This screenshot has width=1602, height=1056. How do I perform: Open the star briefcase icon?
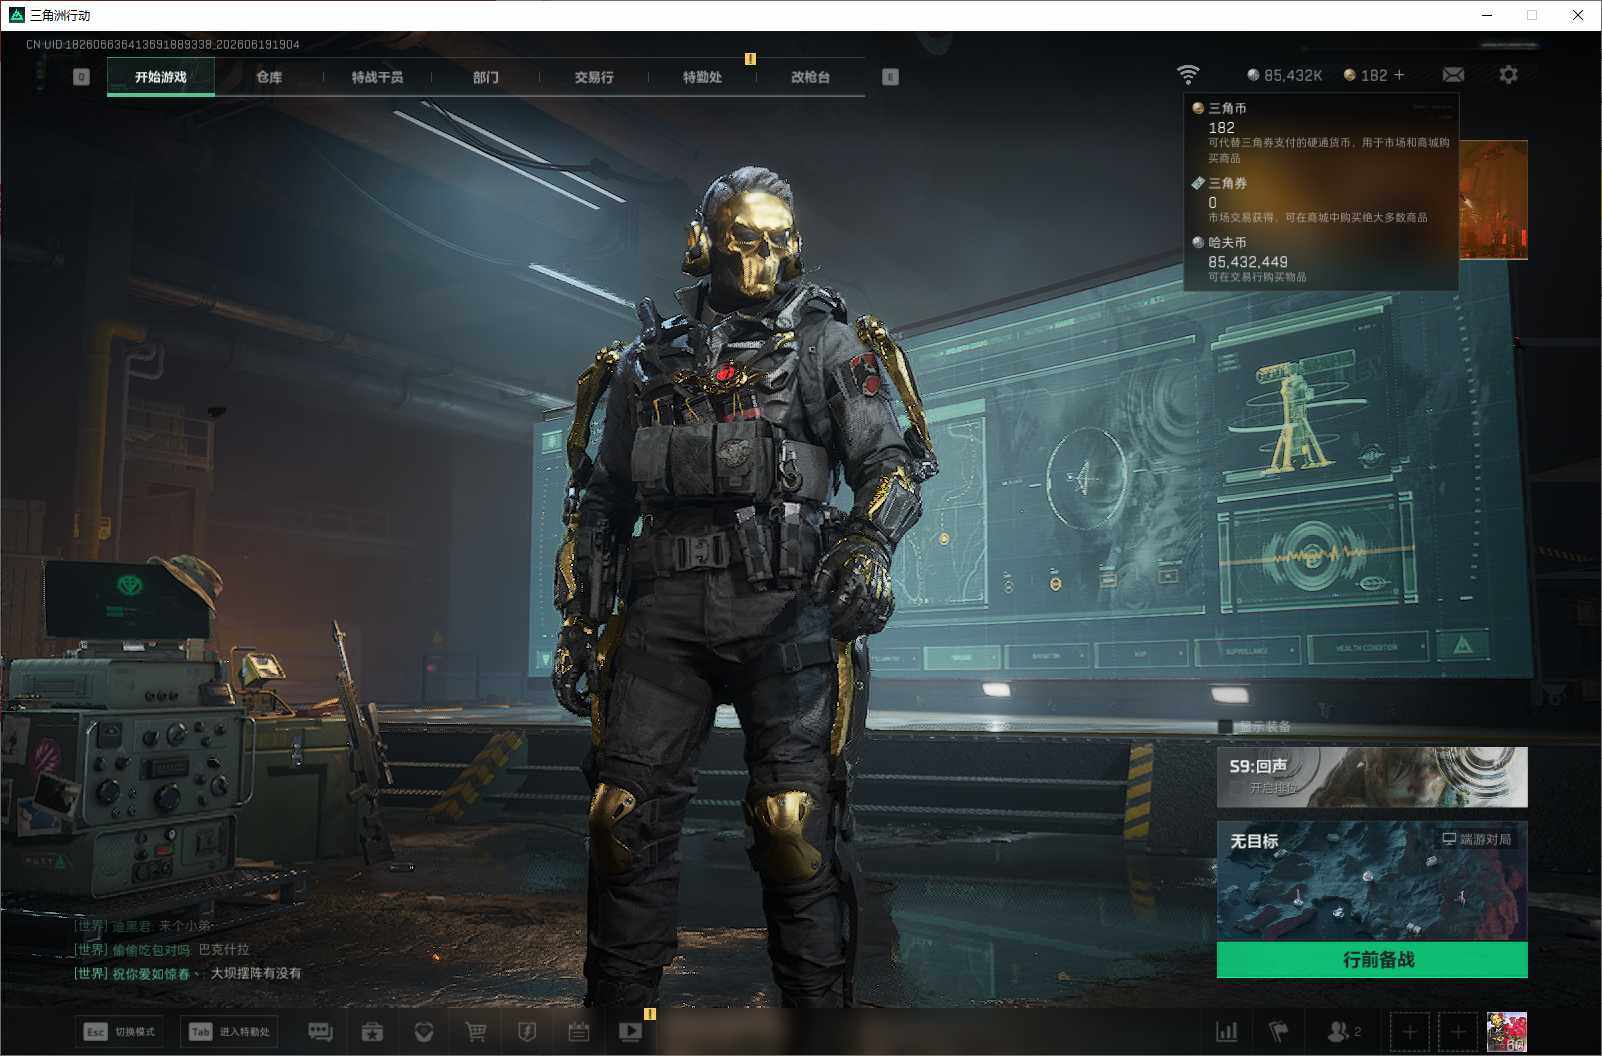point(372,1031)
